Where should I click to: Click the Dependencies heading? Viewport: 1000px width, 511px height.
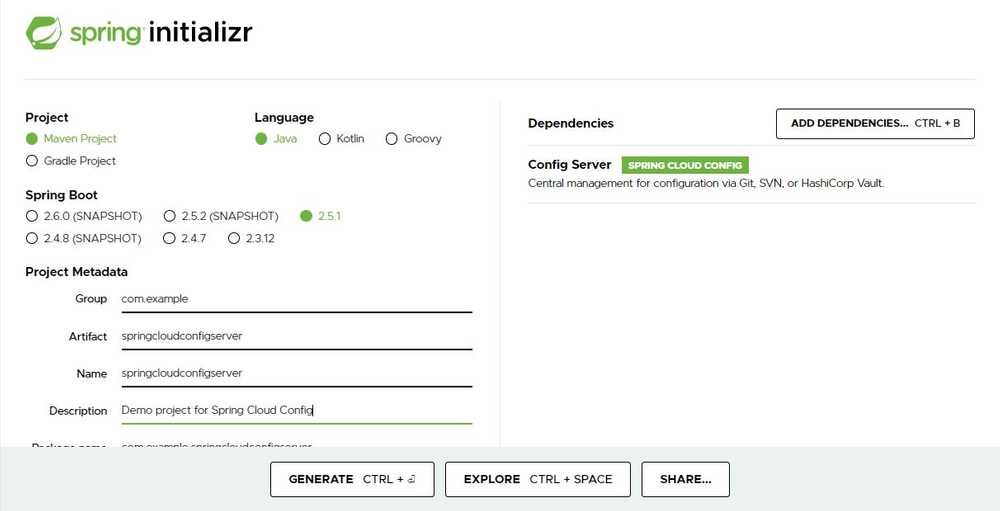click(x=571, y=124)
